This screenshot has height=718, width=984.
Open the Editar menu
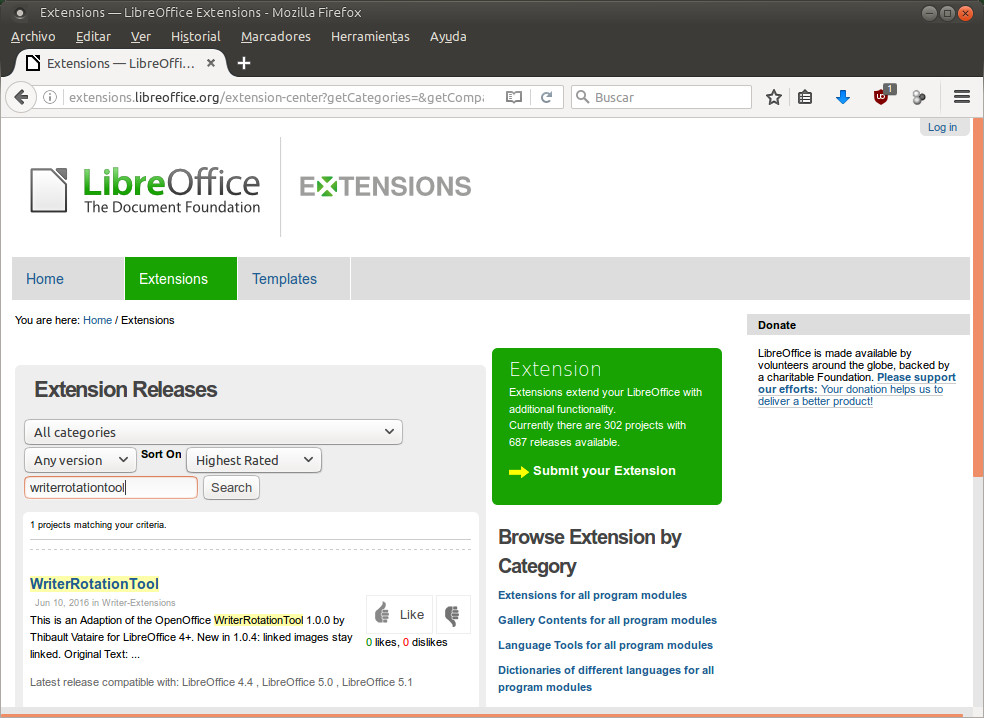pyautogui.click(x=94, y=36)
